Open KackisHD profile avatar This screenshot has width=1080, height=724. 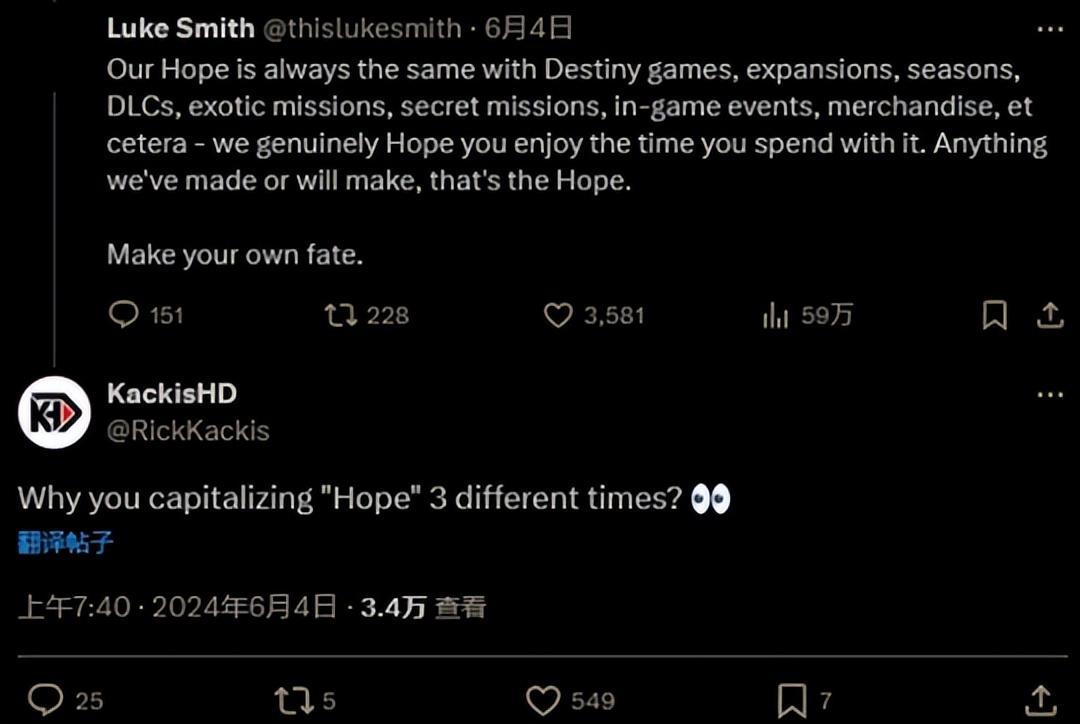pyautogui.click(x=54, y=412)
